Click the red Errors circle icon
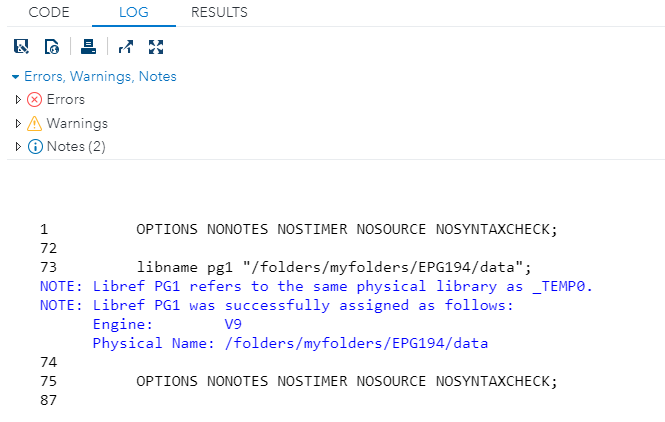The height and width of the screenshot is (422, 665). click(35, 100)
